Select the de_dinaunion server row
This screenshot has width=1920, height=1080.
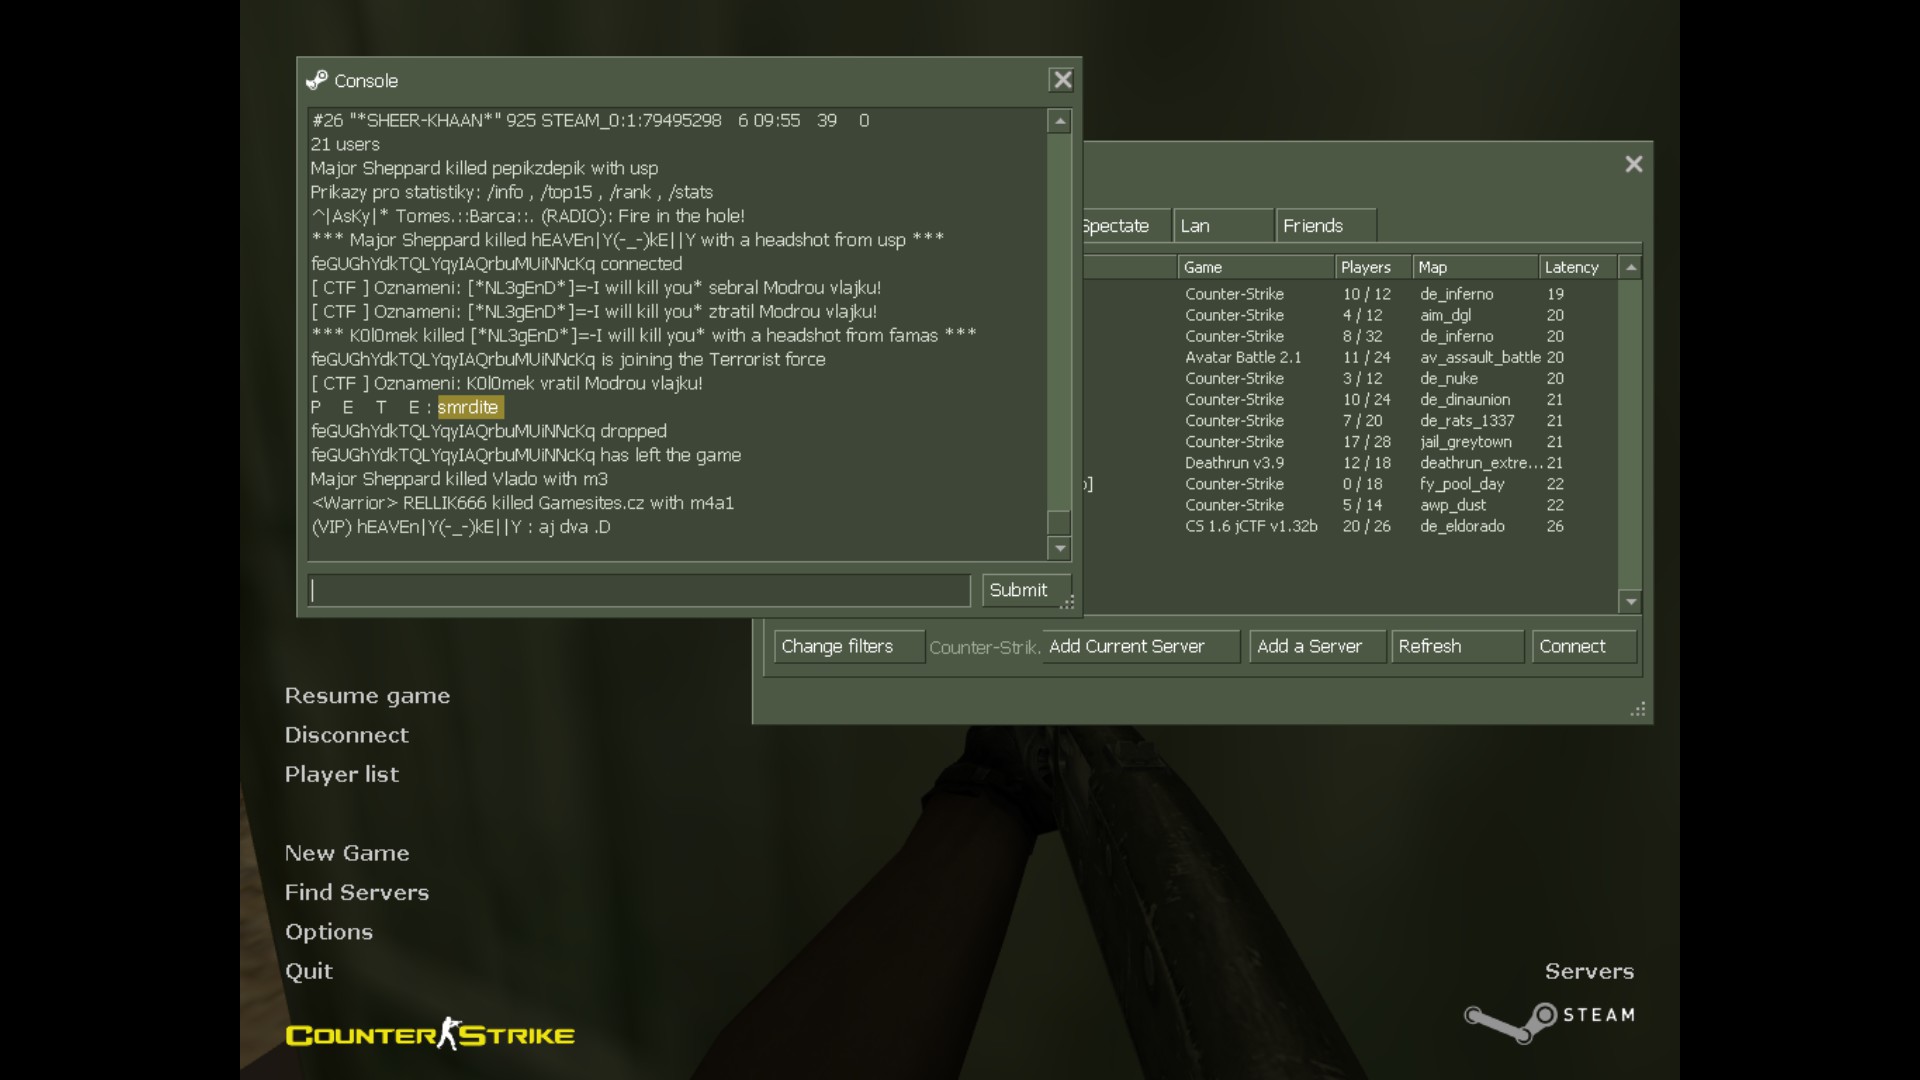click(x=1350, y=400)
